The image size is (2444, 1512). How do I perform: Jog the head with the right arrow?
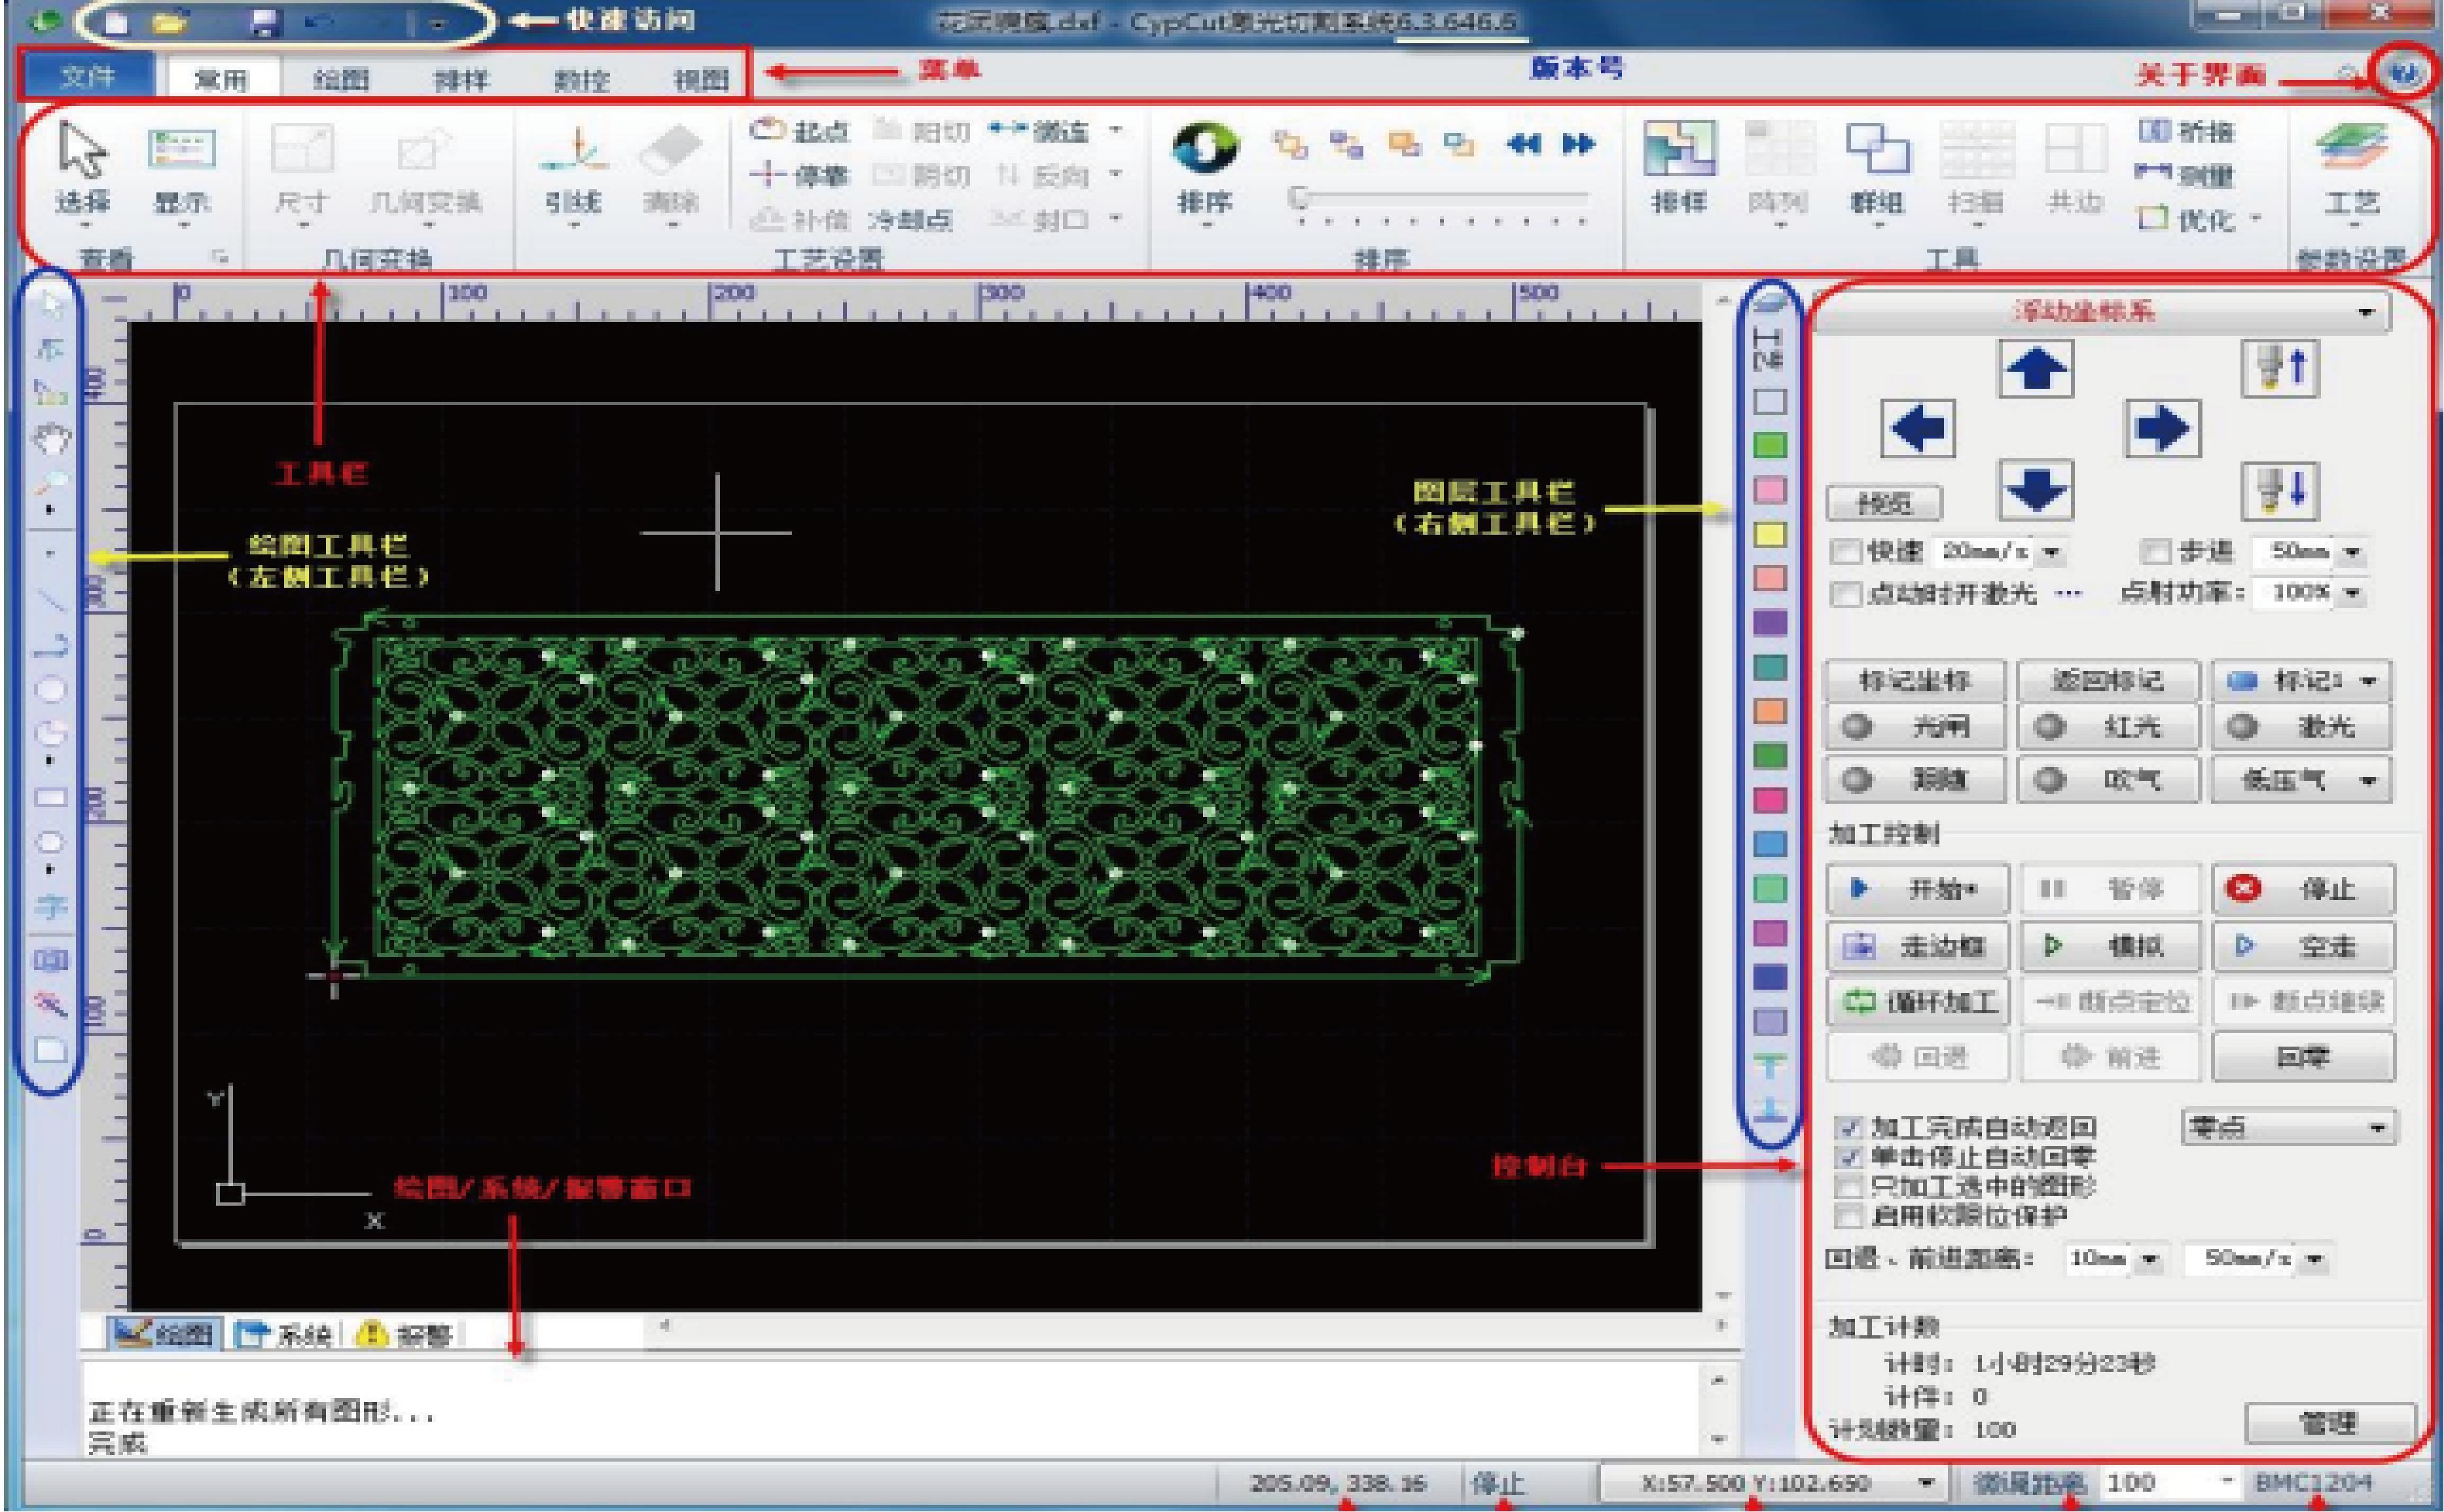point(2161,429)
